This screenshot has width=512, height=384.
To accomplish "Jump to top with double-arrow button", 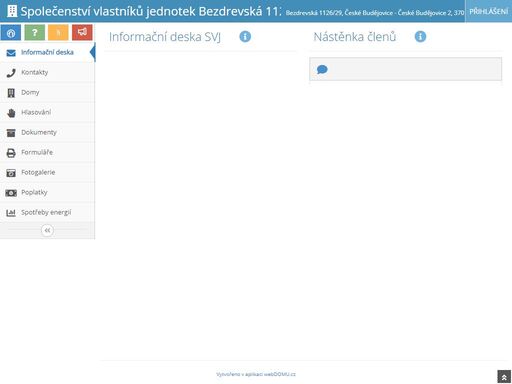I will (504, 377).
